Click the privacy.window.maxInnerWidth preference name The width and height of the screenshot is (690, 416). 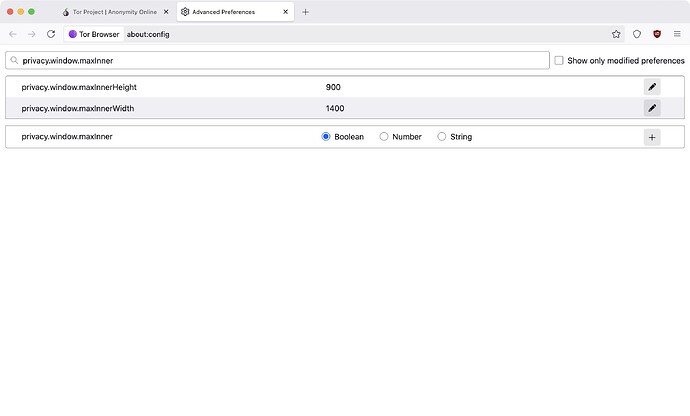pyautogui.click(x=78, y=108)
